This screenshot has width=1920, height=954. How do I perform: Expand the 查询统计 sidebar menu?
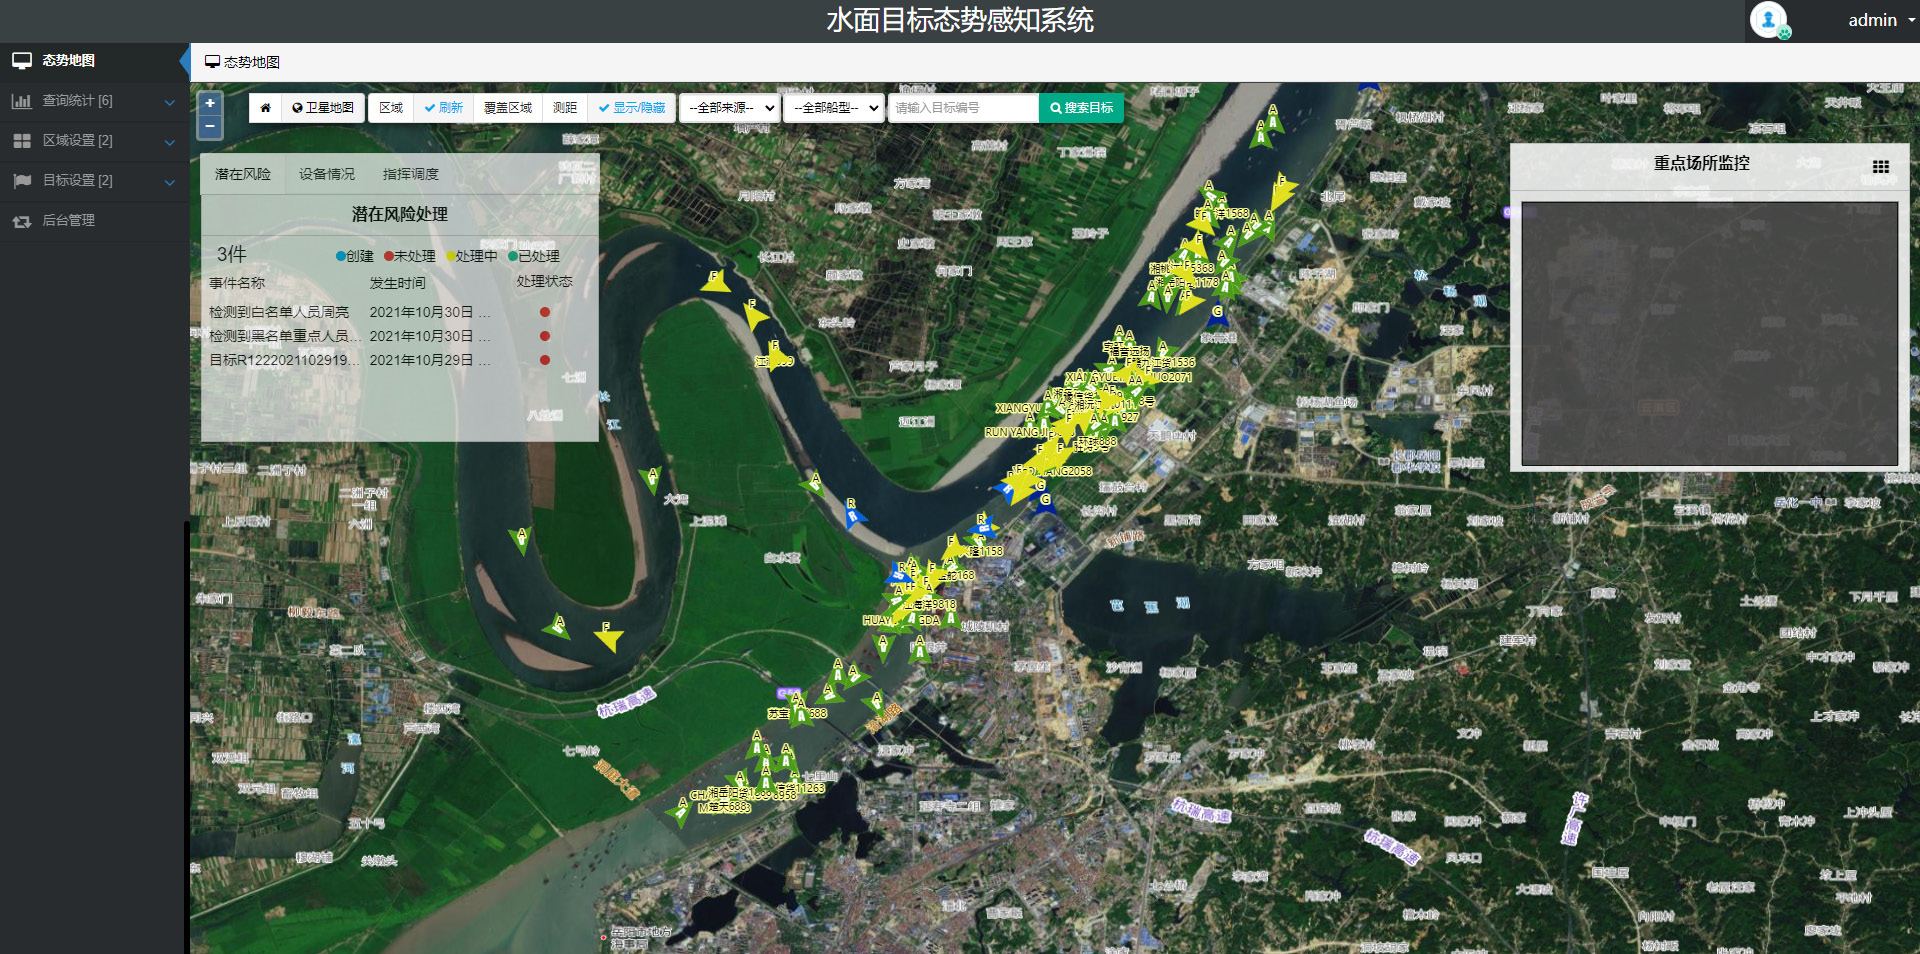point(77,101)
